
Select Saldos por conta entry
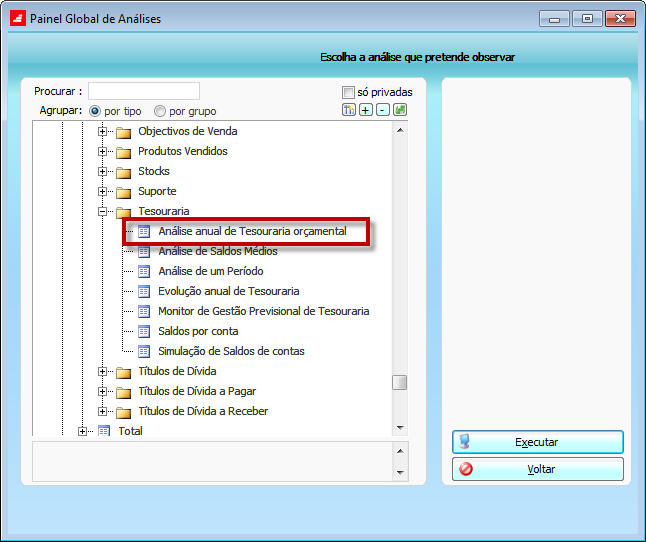[x=198, y=331]
